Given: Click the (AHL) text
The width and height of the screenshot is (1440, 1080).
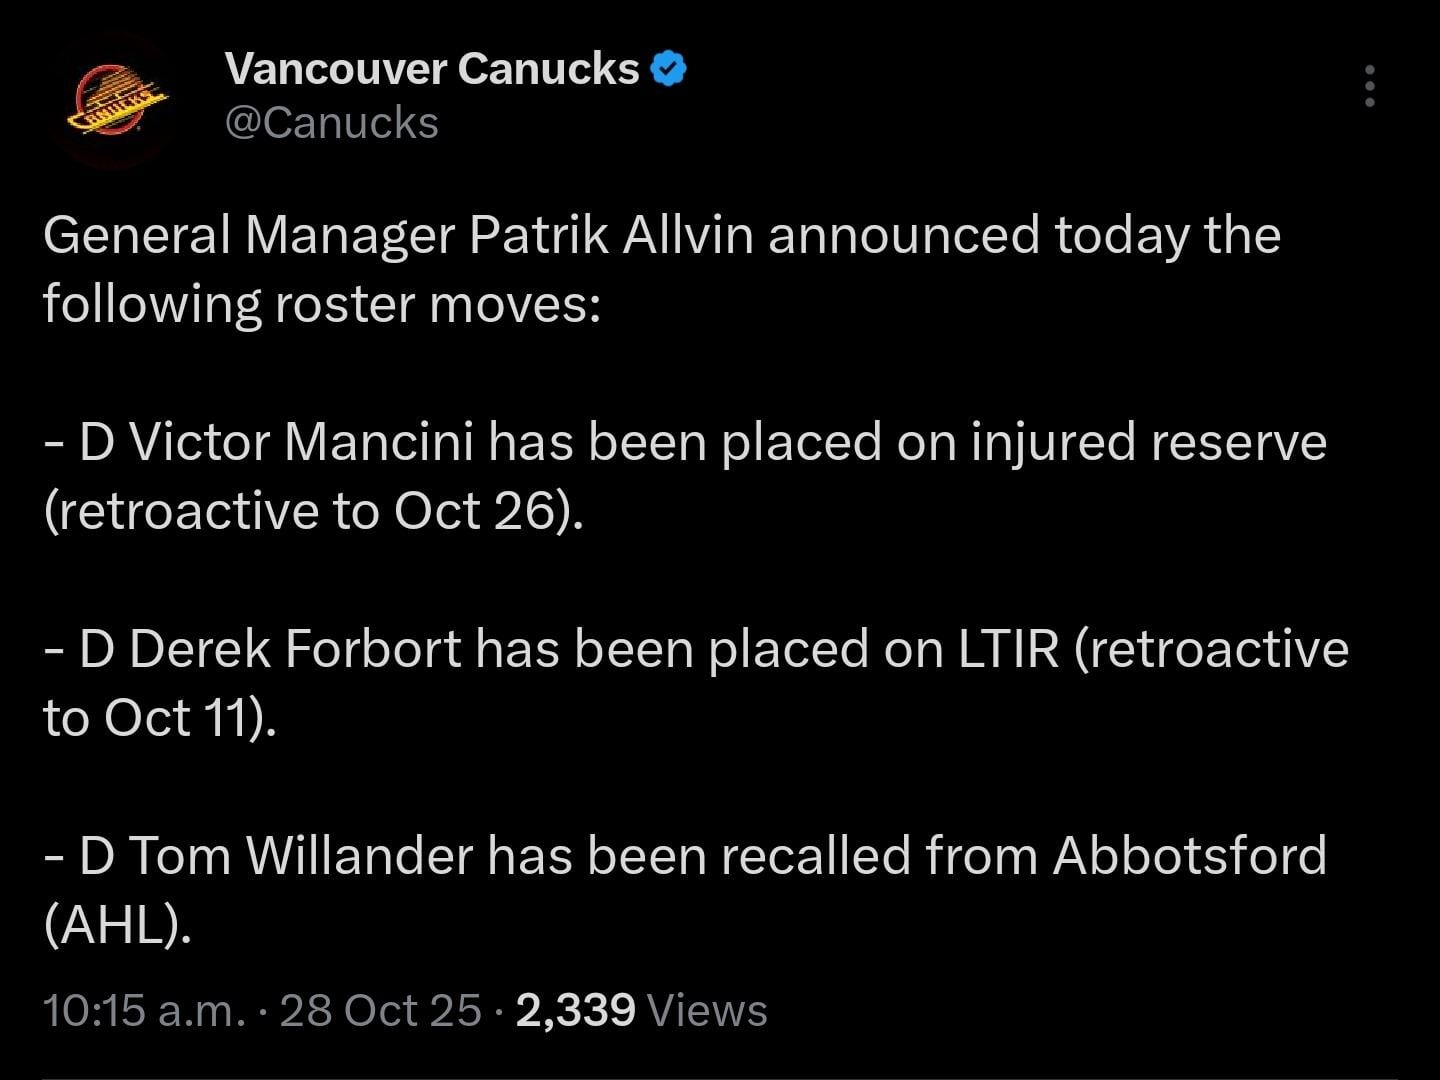Looking at the screenshot, I should (x=117, y=925).
